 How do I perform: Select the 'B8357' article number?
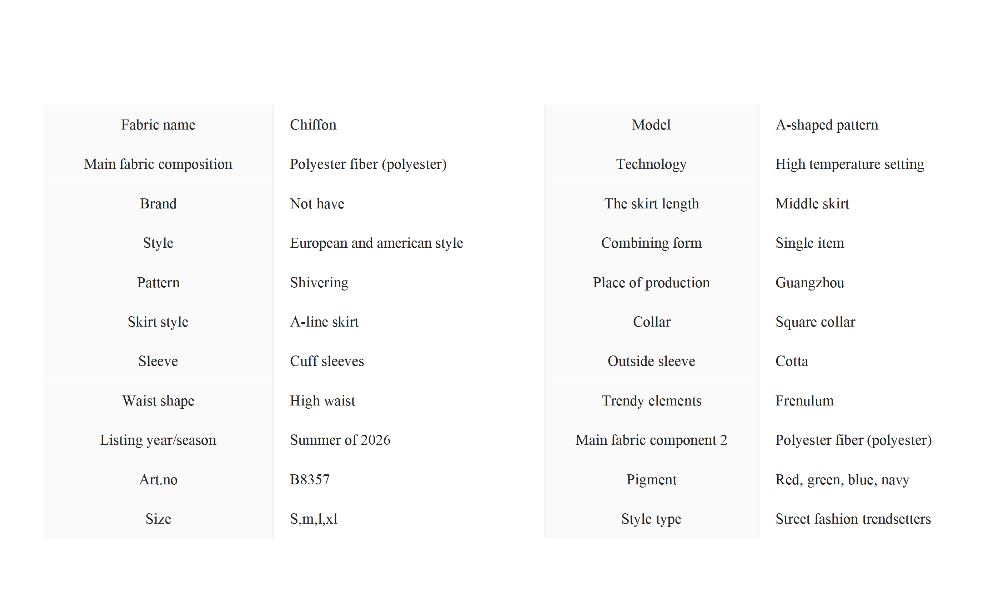click(x=310, y=480)
